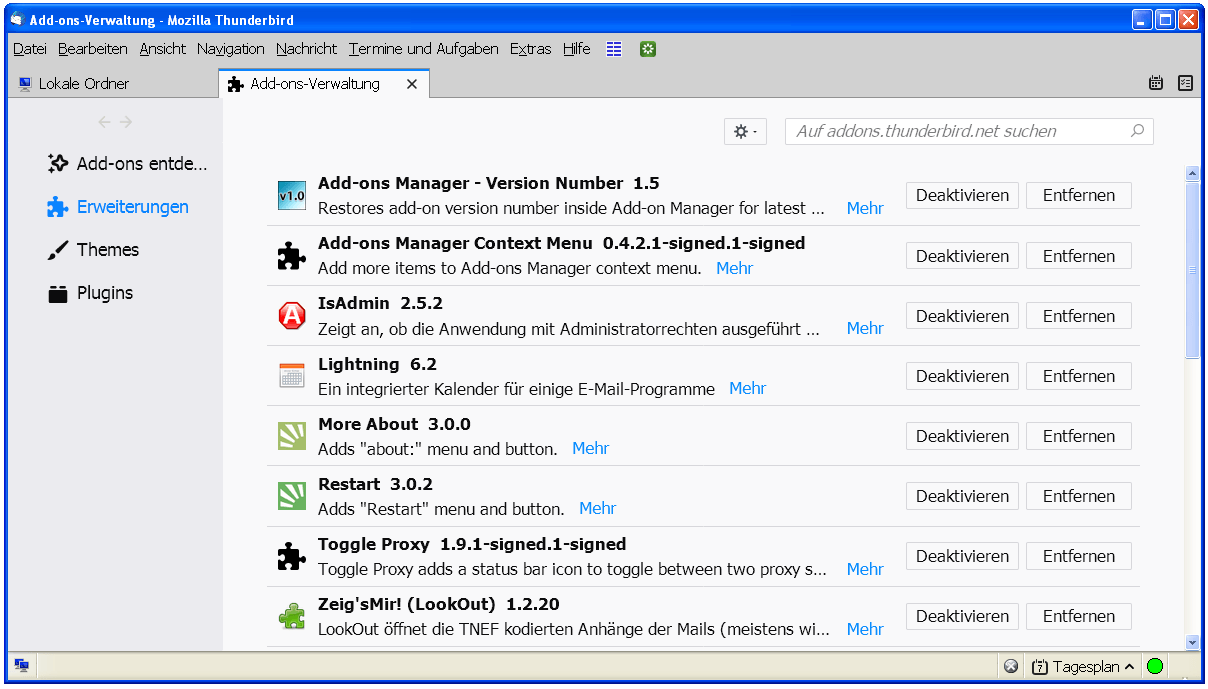
Task: Click Mehr link for Add-ons Manager Context Menu
Action: pyautogui.click(x=734, y=269)
